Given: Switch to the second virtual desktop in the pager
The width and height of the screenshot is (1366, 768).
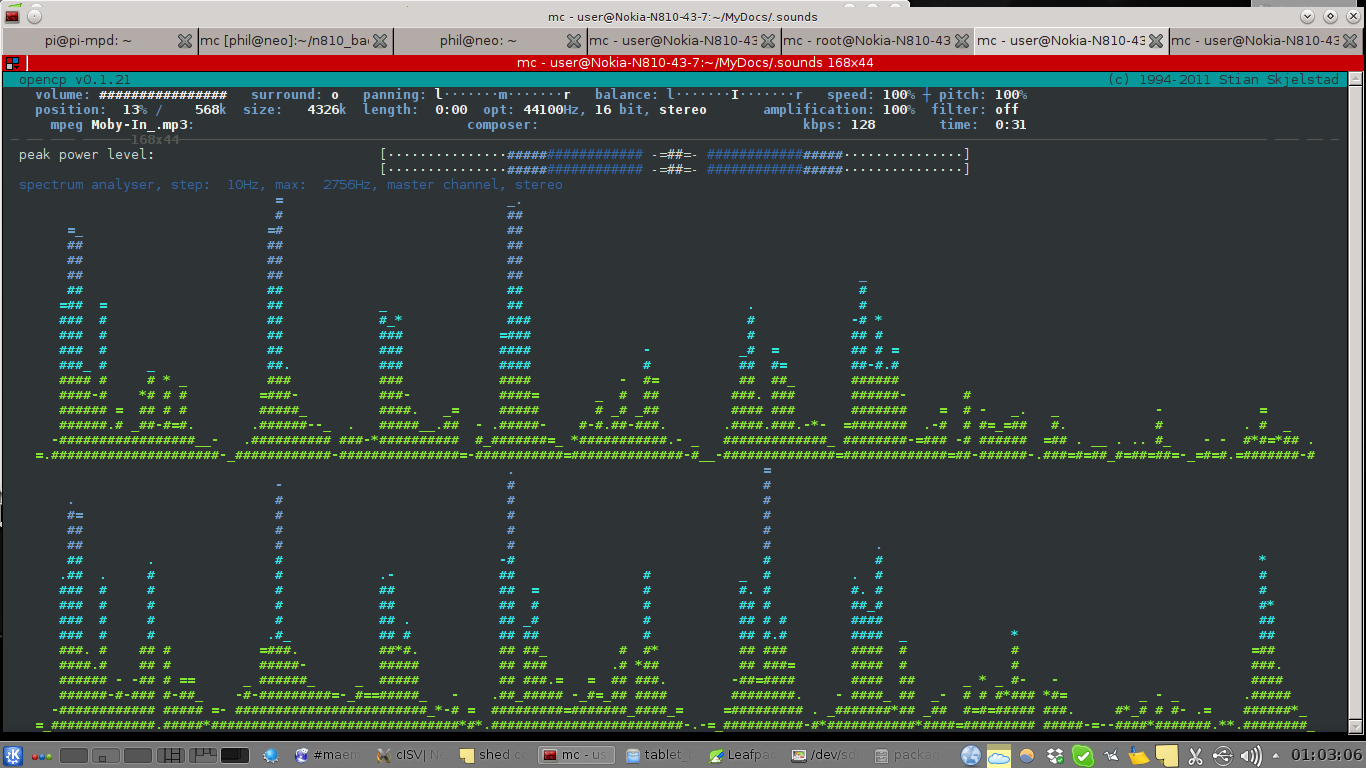Looking at the screenshot, I should 105,755.
